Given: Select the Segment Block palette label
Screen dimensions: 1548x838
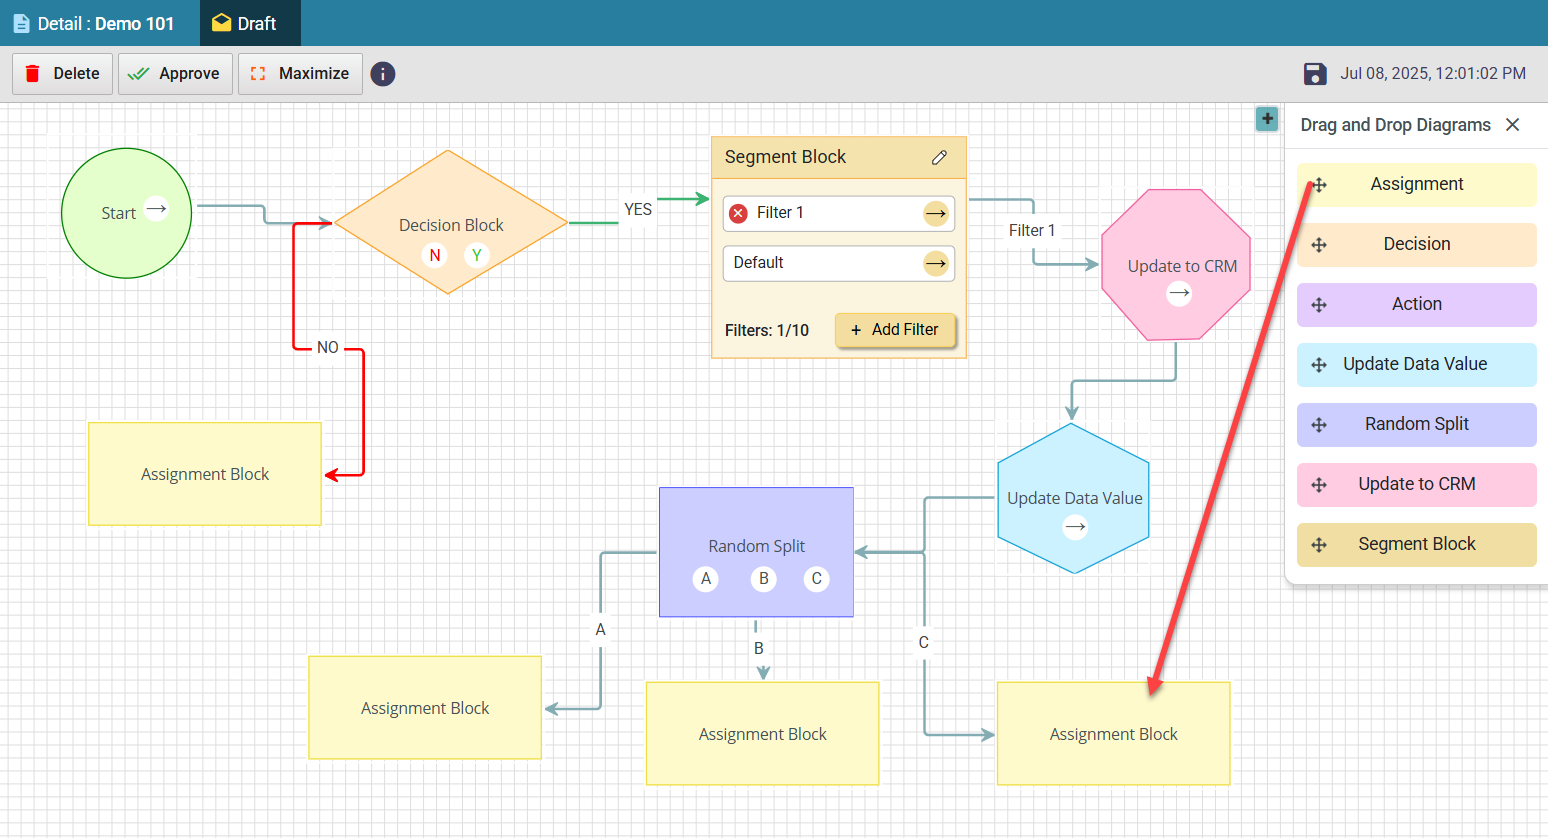Looking at the screenshot, I should 1417,544.
